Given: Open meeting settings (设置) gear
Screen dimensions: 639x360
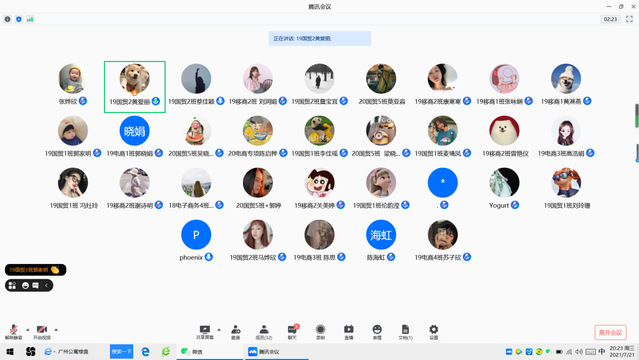Looking at the screenshot, I should pos(434,332).
